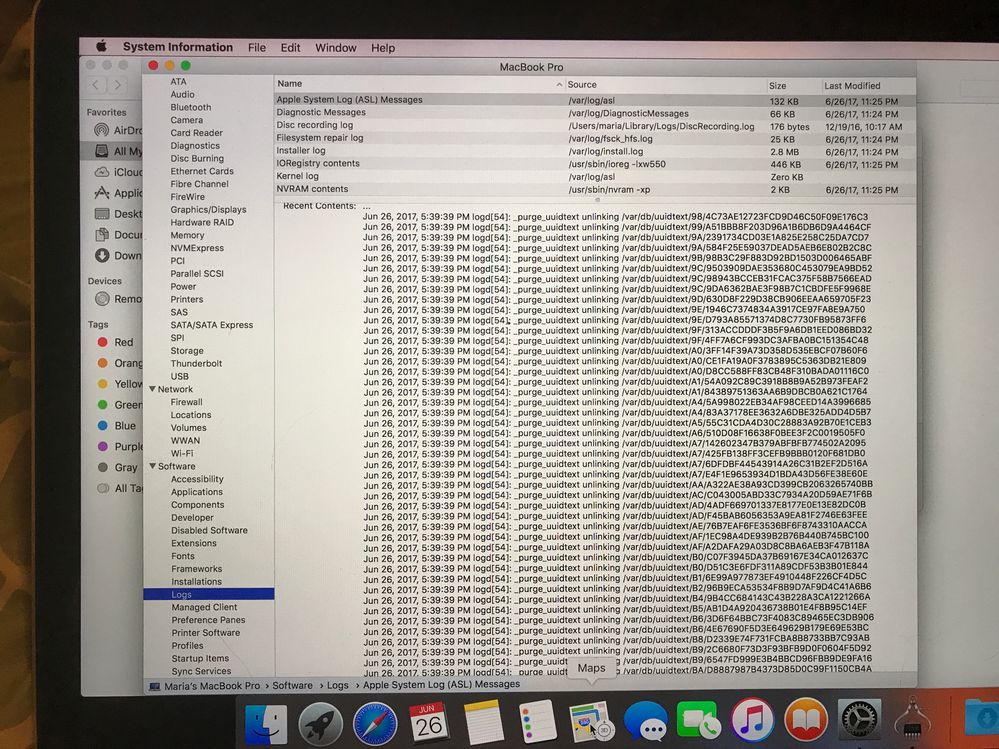Open iTunes music icon in Dock
This screenshot has height=749, width=999.
click(752, 720)
